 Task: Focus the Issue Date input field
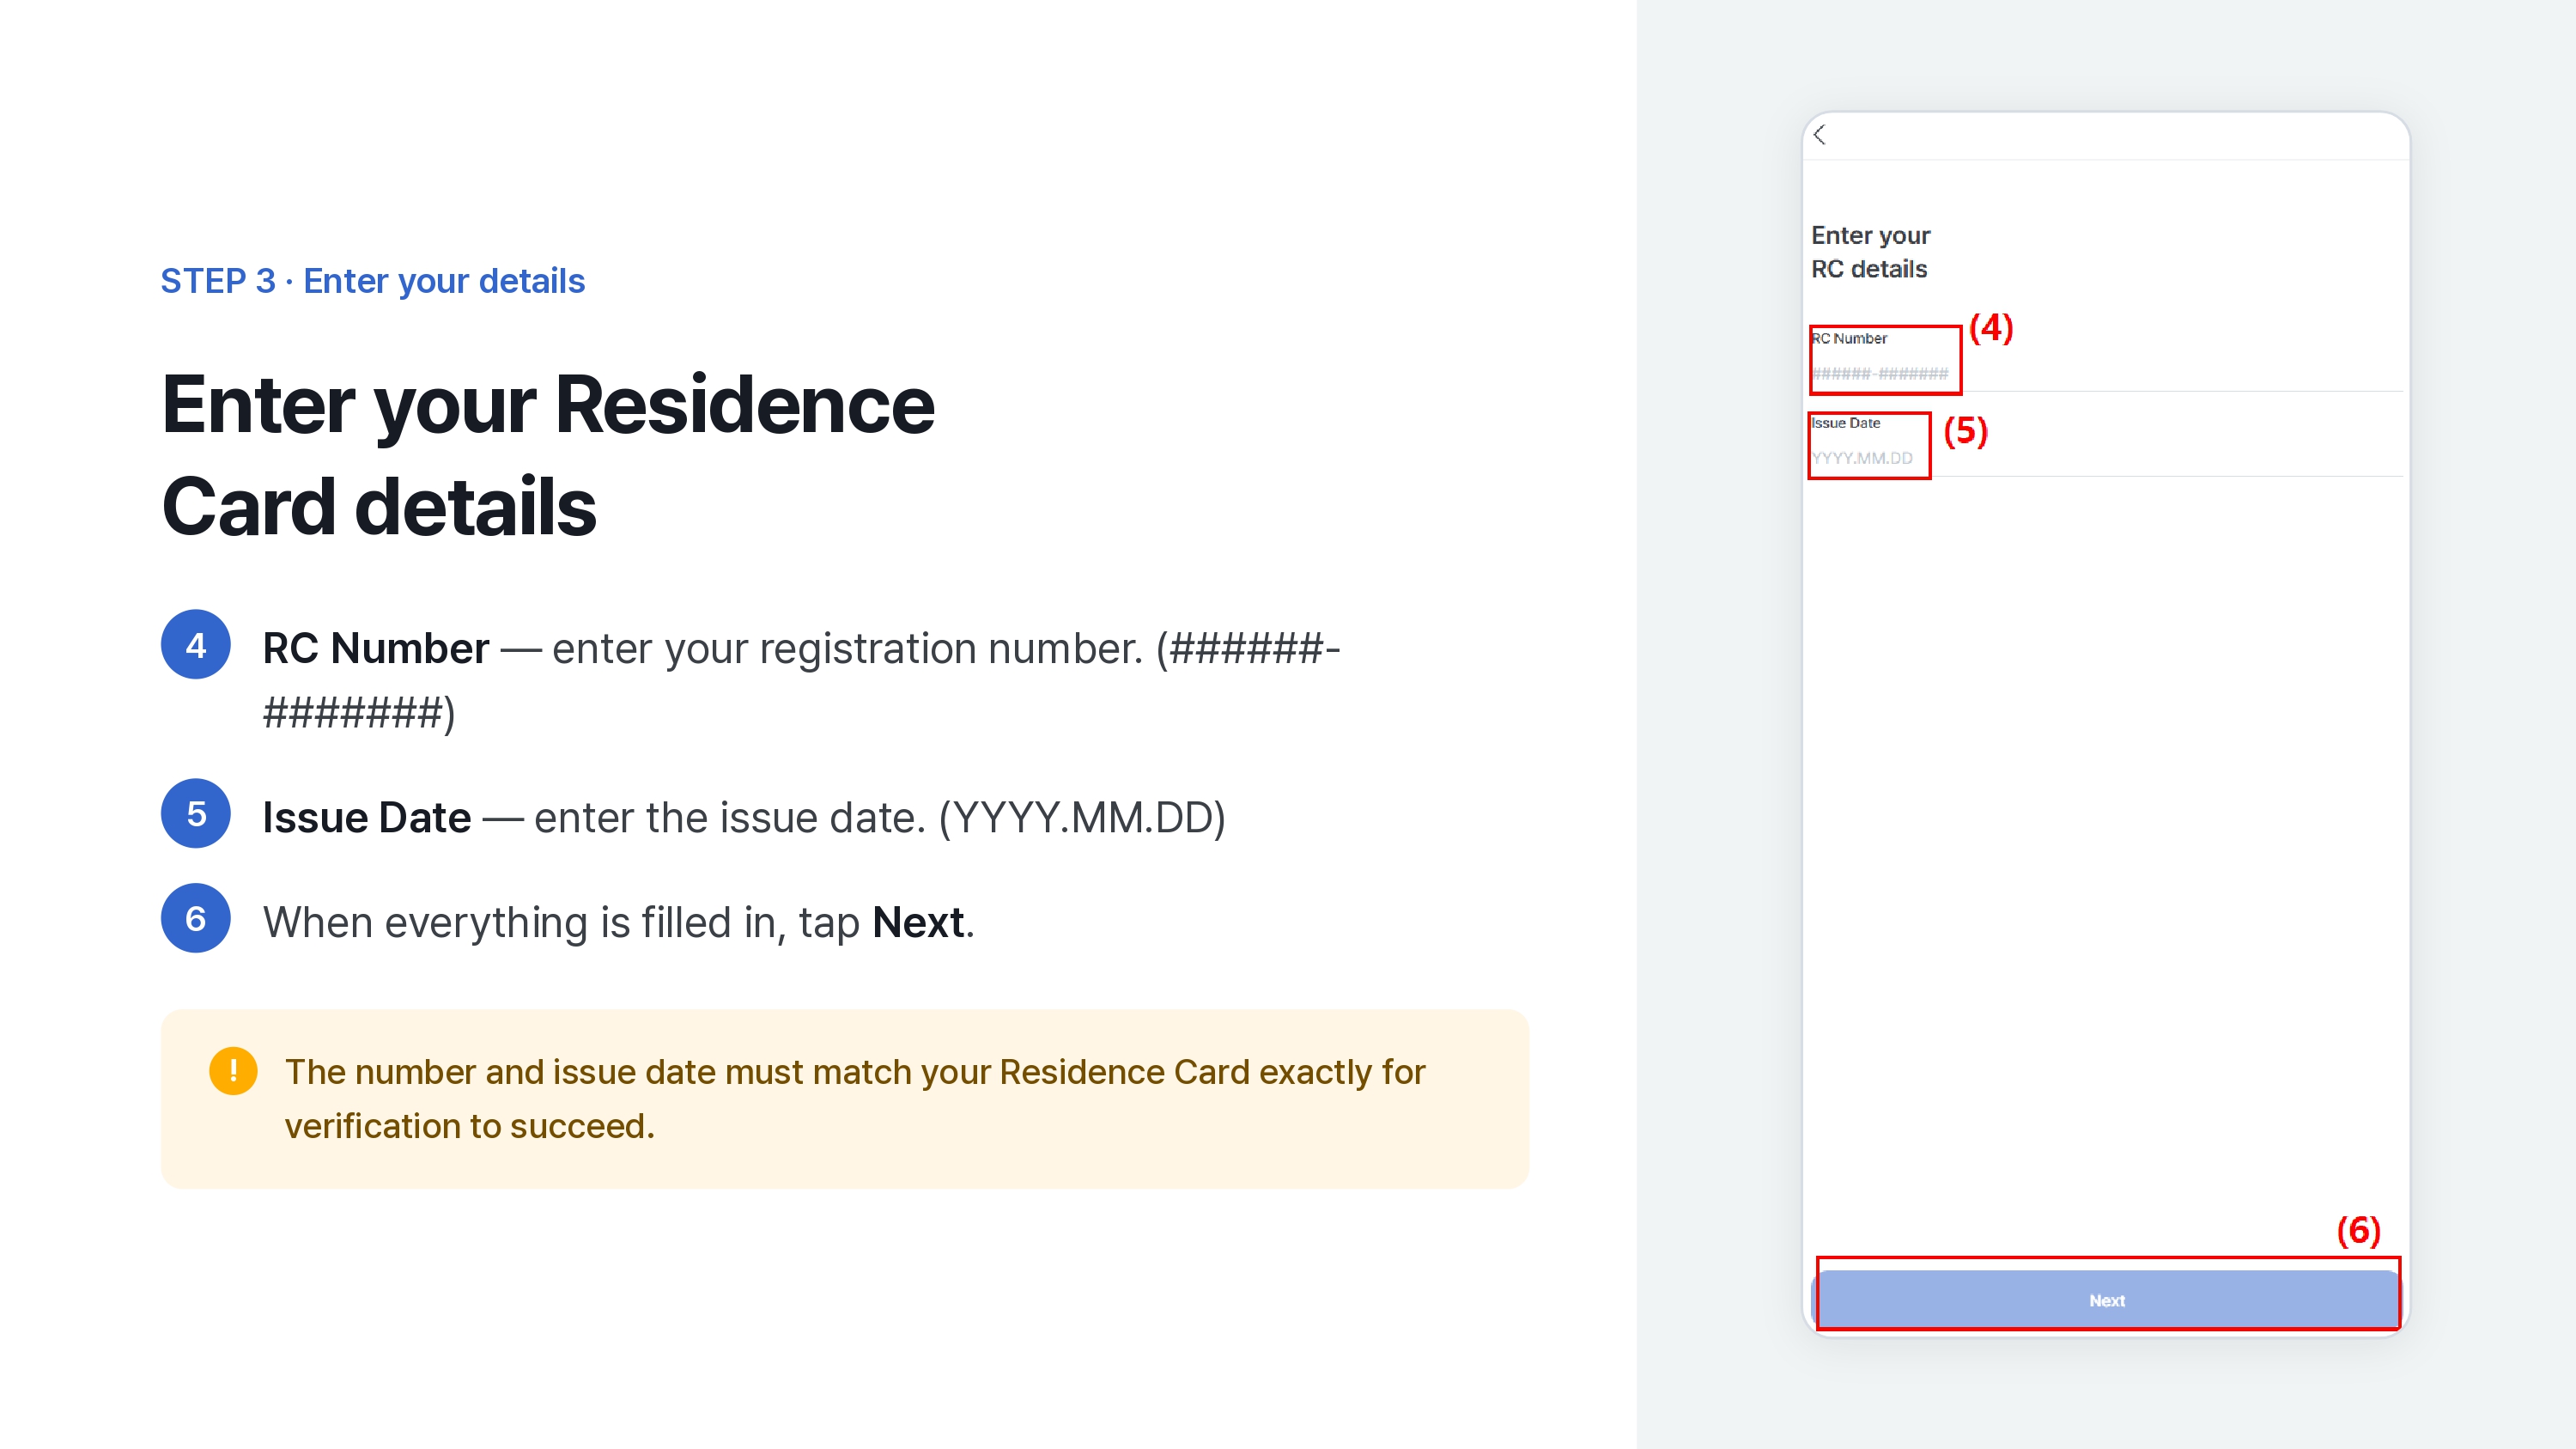click(2106, 458)
